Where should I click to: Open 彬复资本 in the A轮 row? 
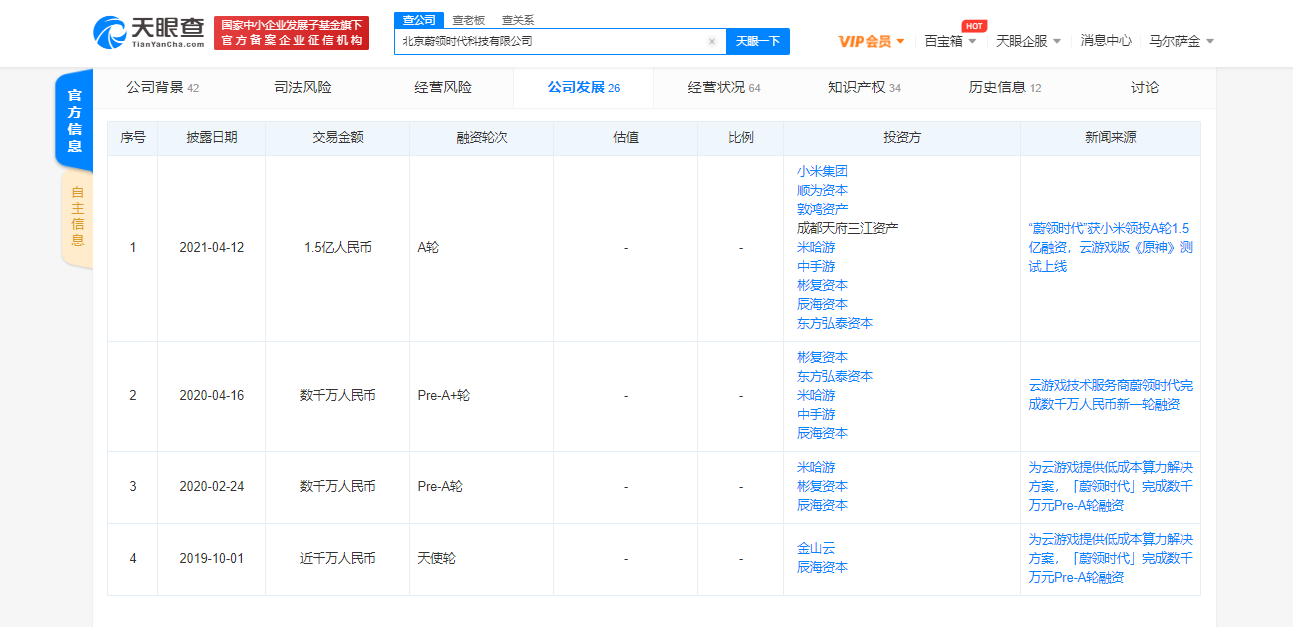coord(822,285)
